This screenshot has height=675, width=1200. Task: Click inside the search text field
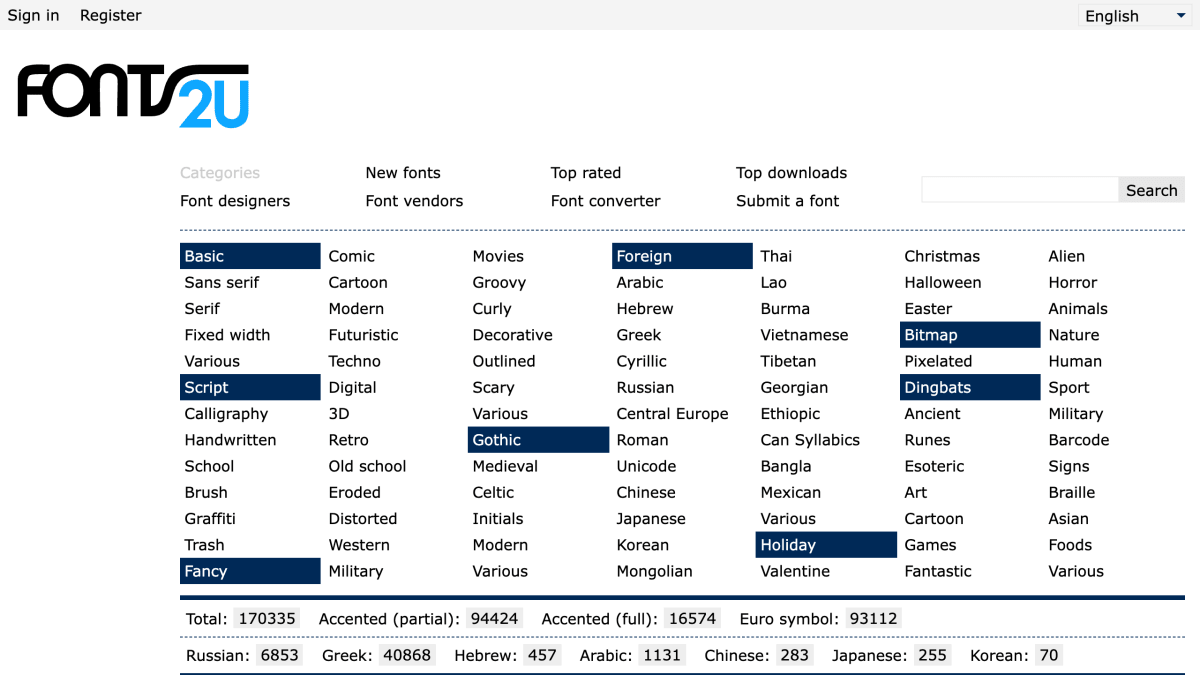[x=1019, y=190]
